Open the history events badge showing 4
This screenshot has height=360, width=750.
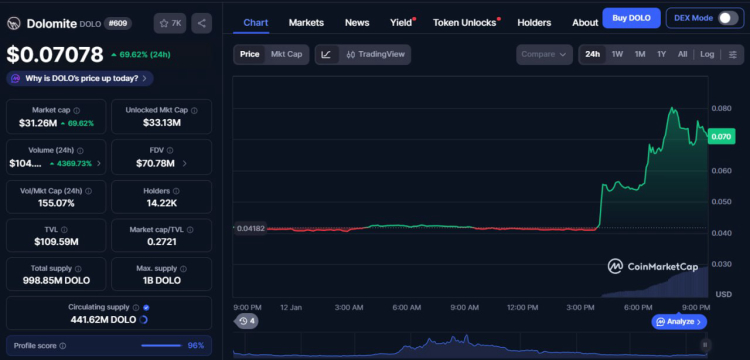pyautogui.click(x=246, y=321)
